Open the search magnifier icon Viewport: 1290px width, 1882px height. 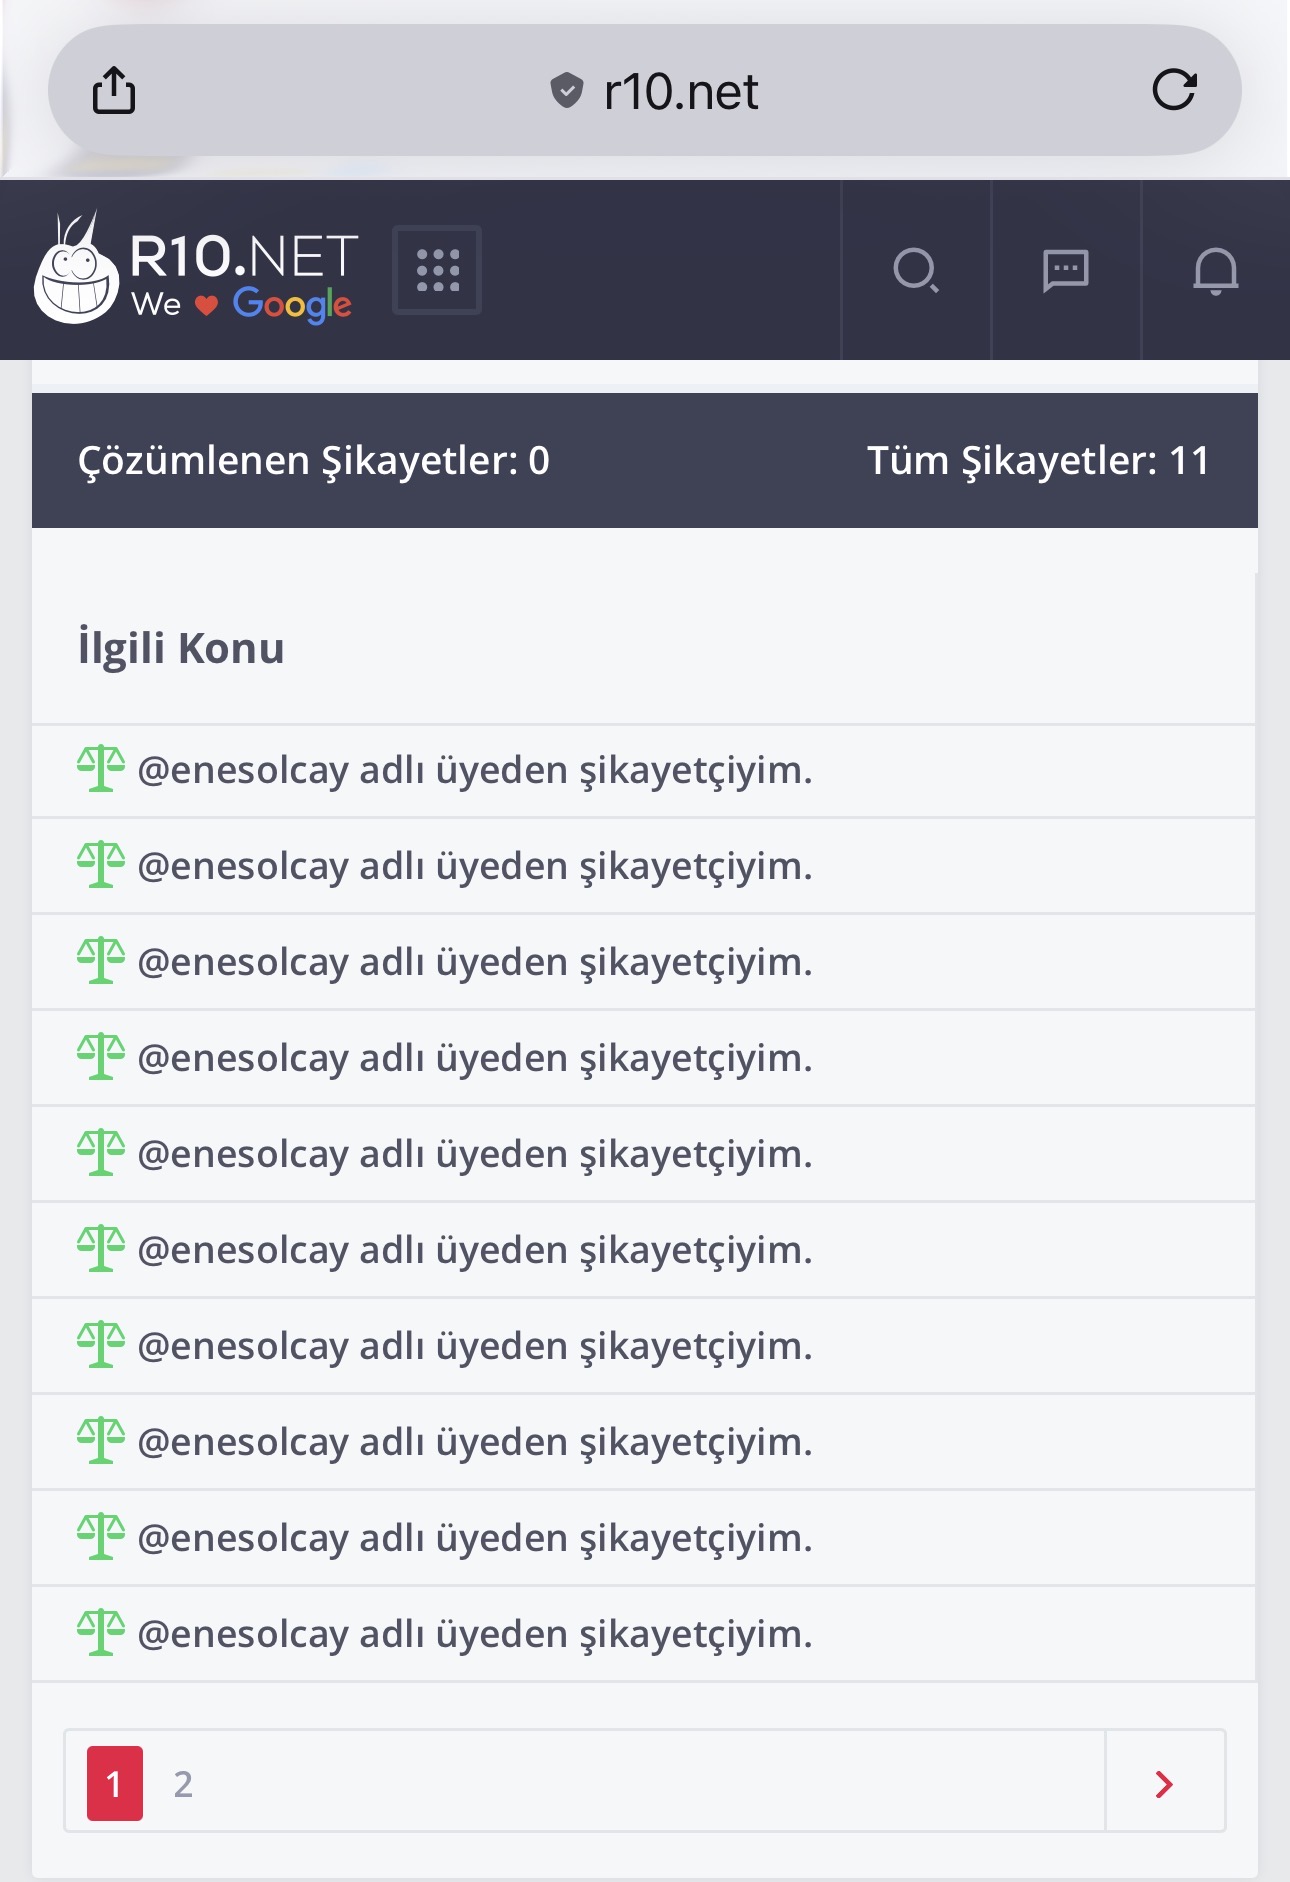916,270
